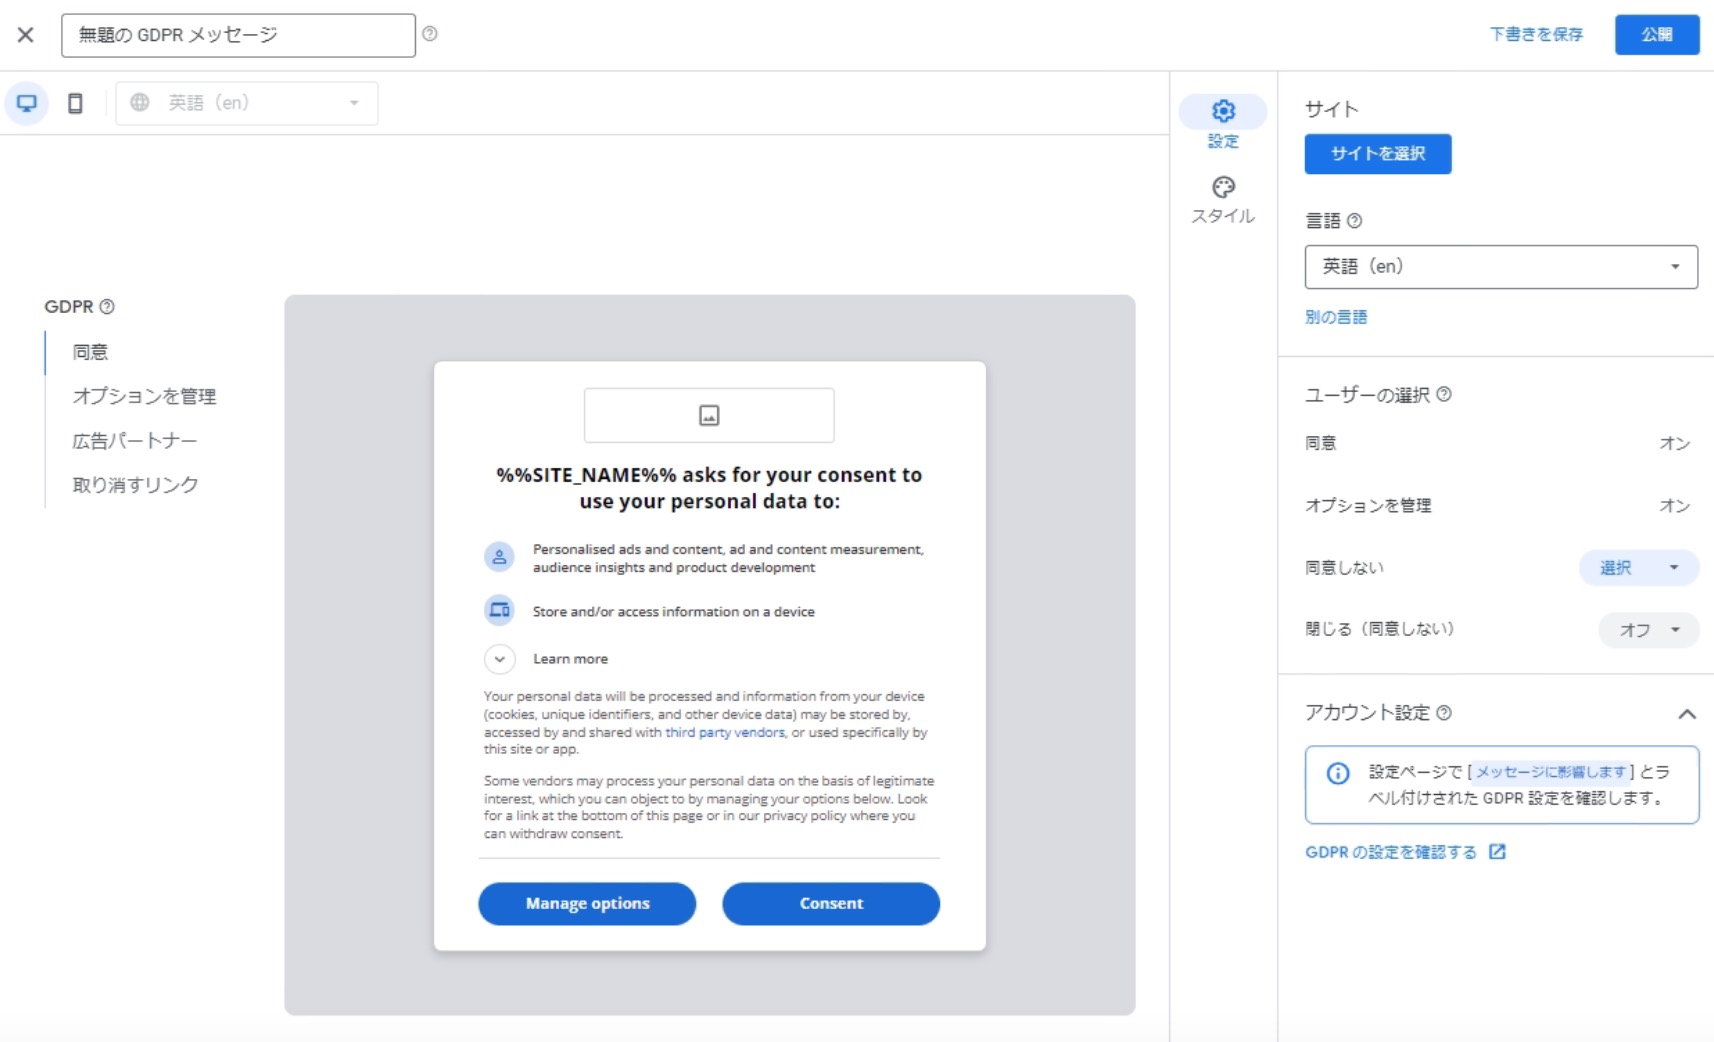Select オプションを管理 in GDPR list
This screenshot has width=1714, height=1042.
[144, 396]
